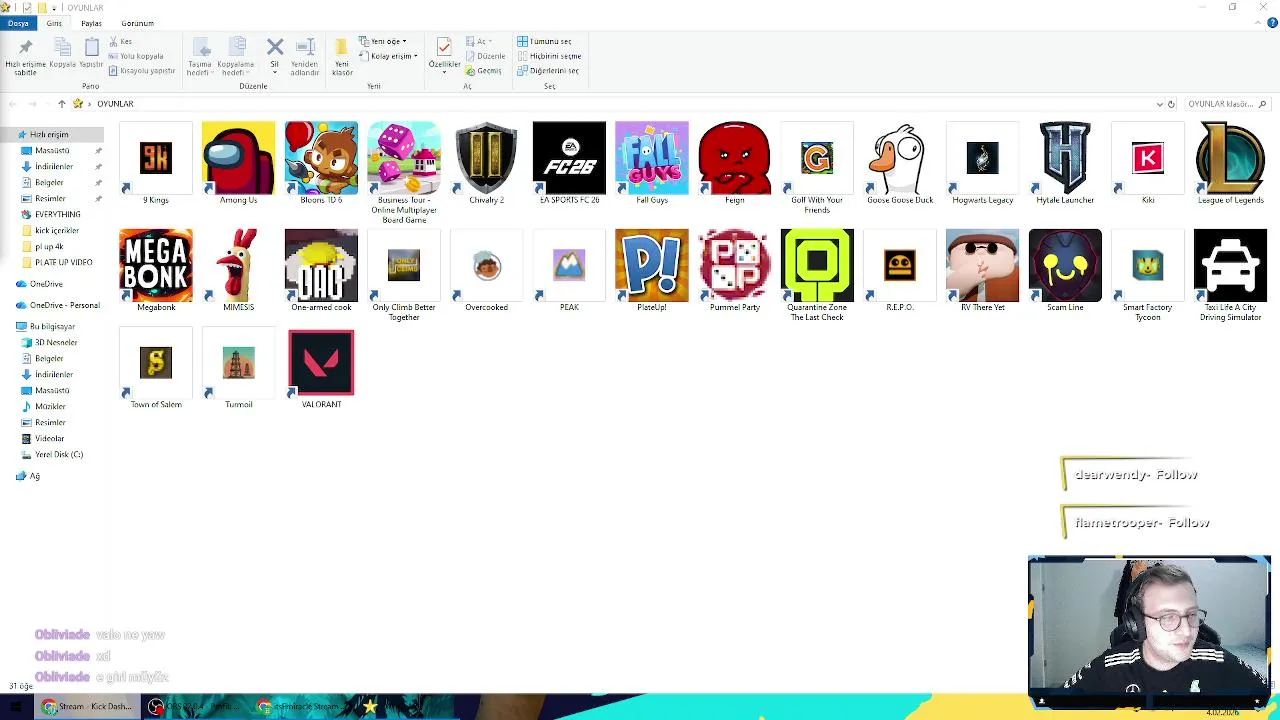Click Yeni klasör new folder button
This screenshot has height=720, width=1280.
coord(342,57)
